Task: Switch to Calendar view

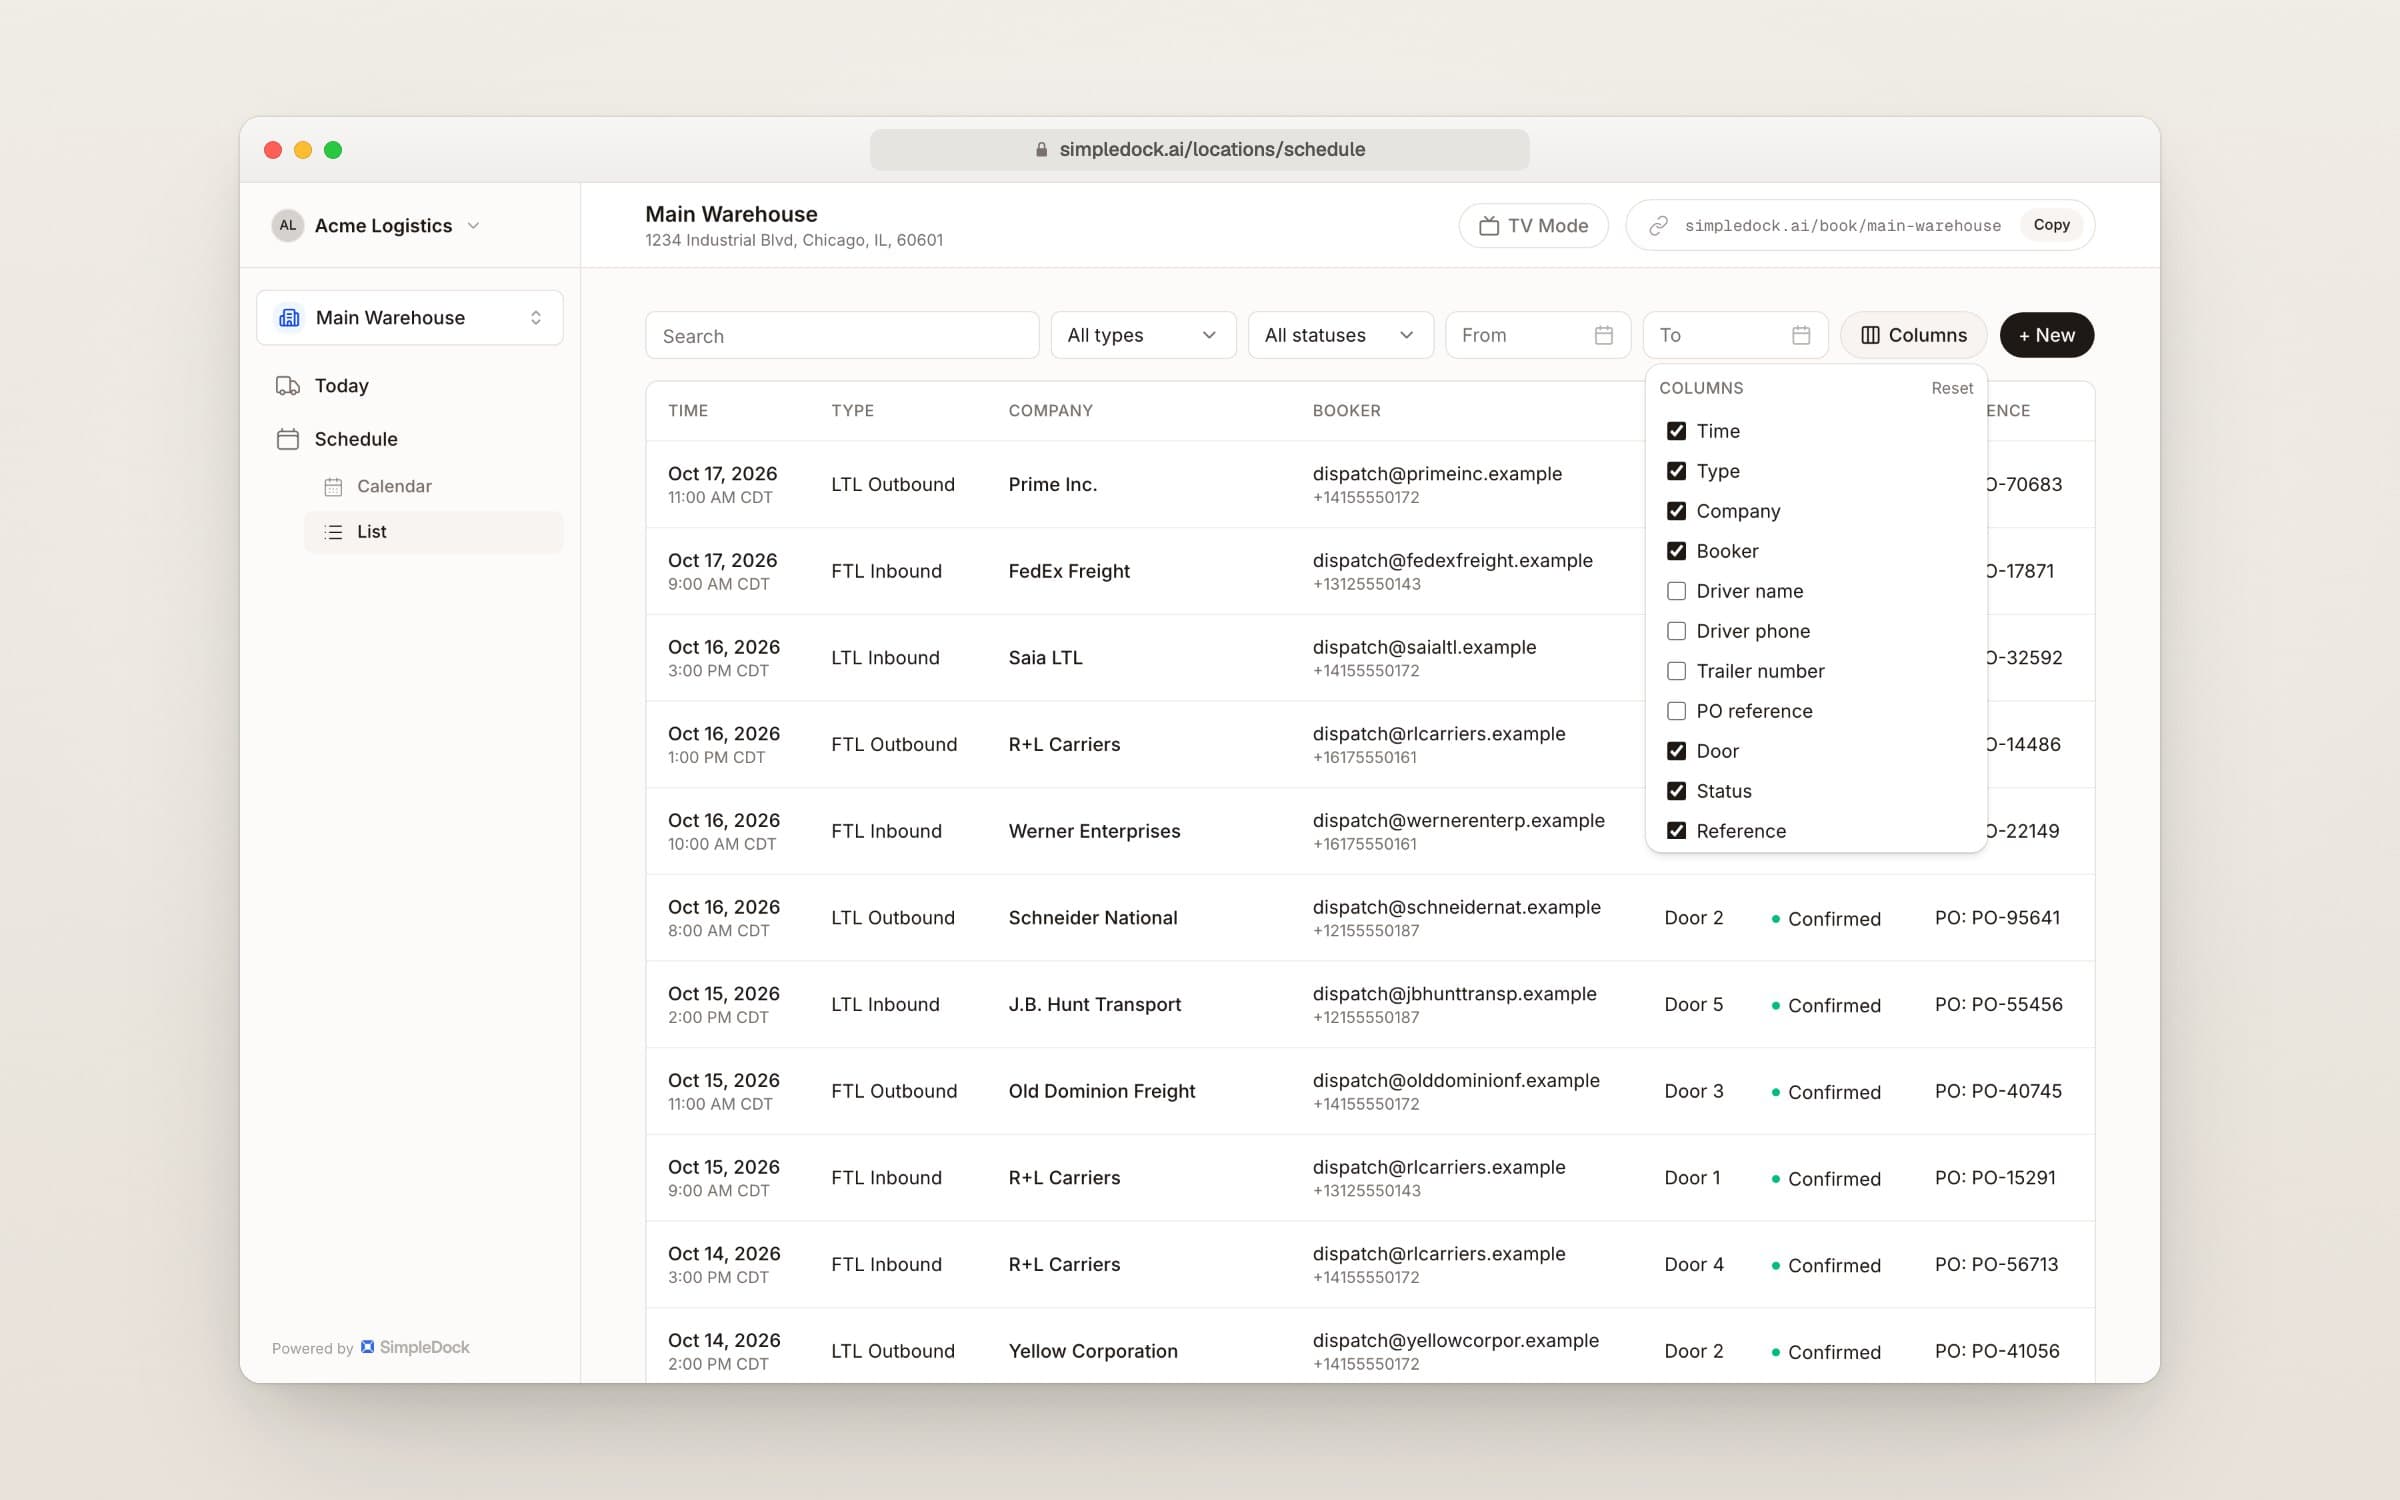Action: click(434, 487)
